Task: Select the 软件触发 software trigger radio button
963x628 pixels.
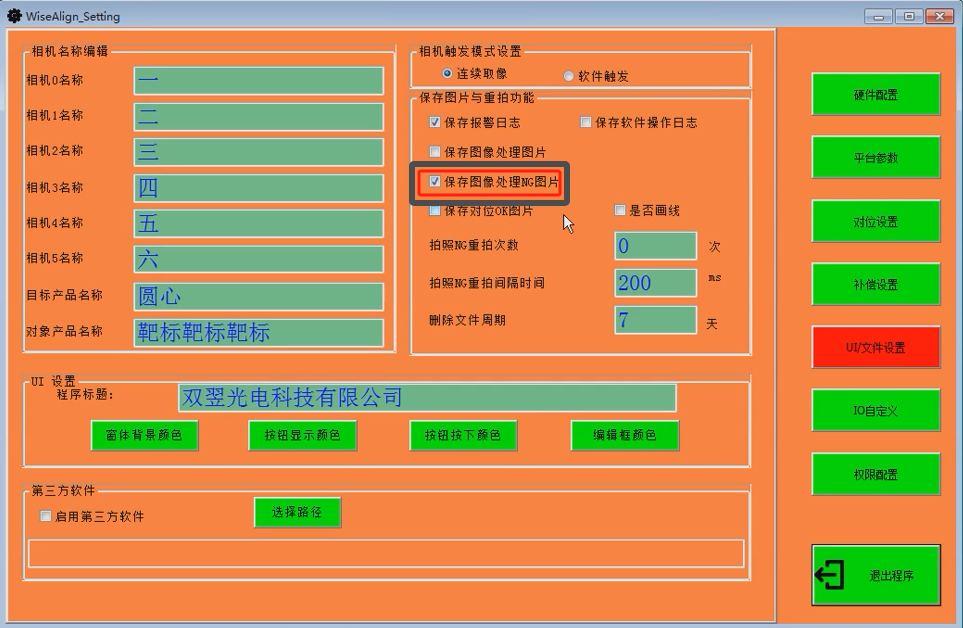Action: coord(569,76)
